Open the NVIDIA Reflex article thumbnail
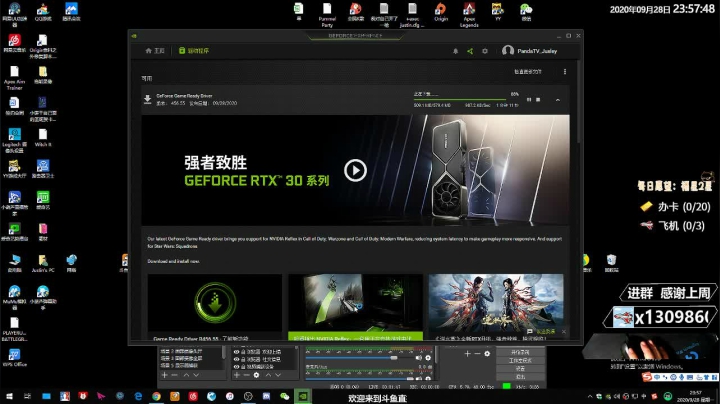This screenshot has width=720, height=404. (355, 303)
